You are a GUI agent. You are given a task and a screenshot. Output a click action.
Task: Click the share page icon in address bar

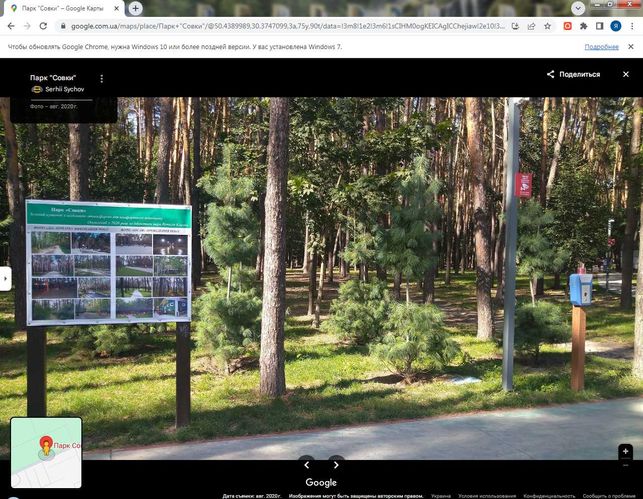531,26
